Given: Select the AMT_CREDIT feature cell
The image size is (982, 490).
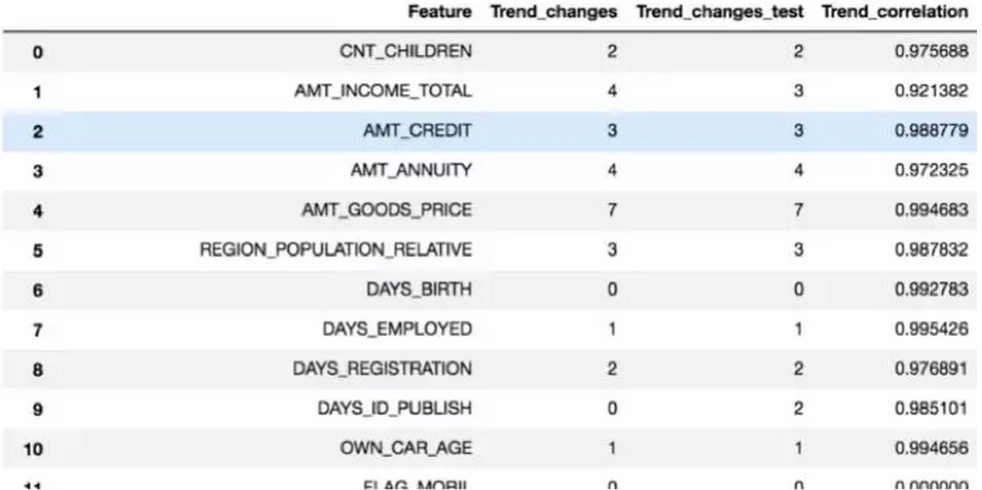Looking at the screenshot, I should click(x=417, y=131).
